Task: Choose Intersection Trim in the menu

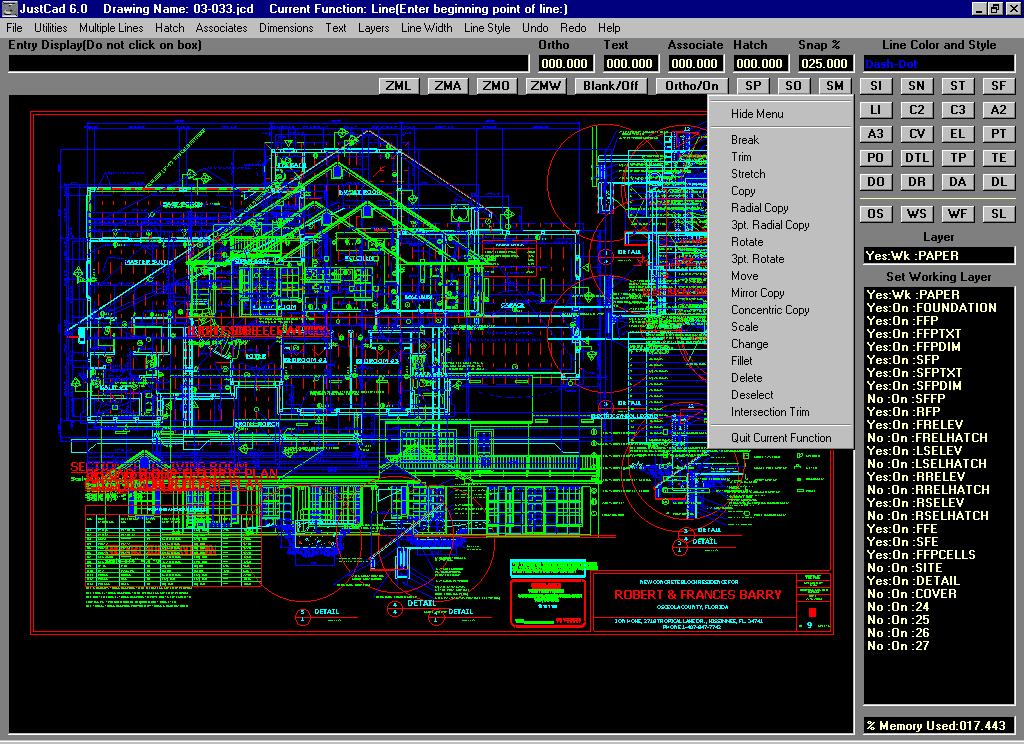Action: coord(770,412)
